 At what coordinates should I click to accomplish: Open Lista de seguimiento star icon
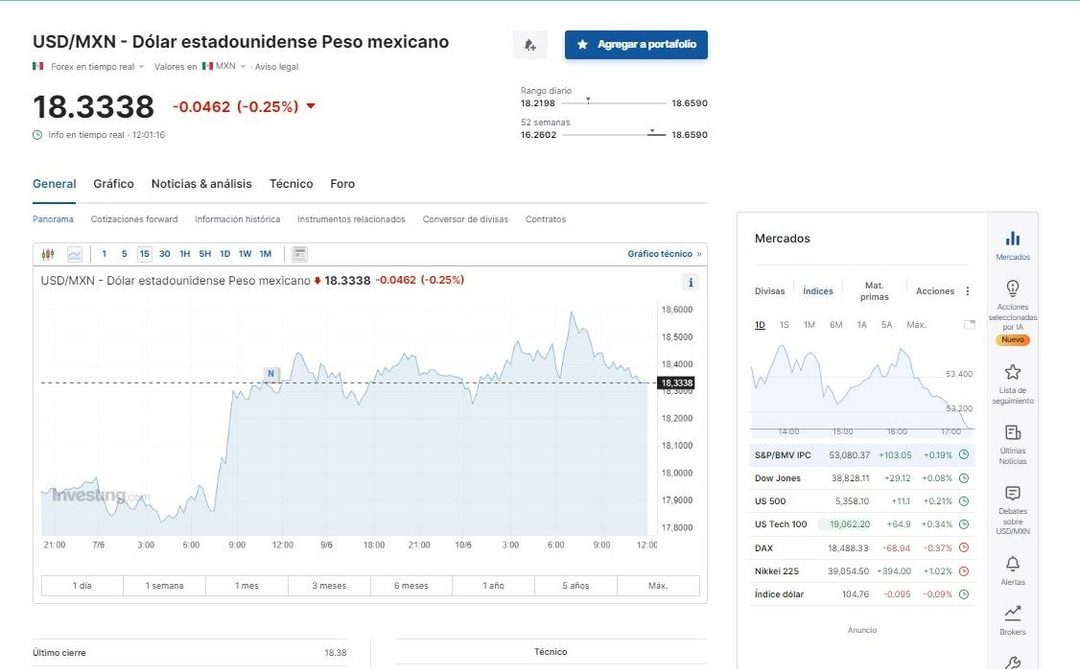coord(1012,372)
